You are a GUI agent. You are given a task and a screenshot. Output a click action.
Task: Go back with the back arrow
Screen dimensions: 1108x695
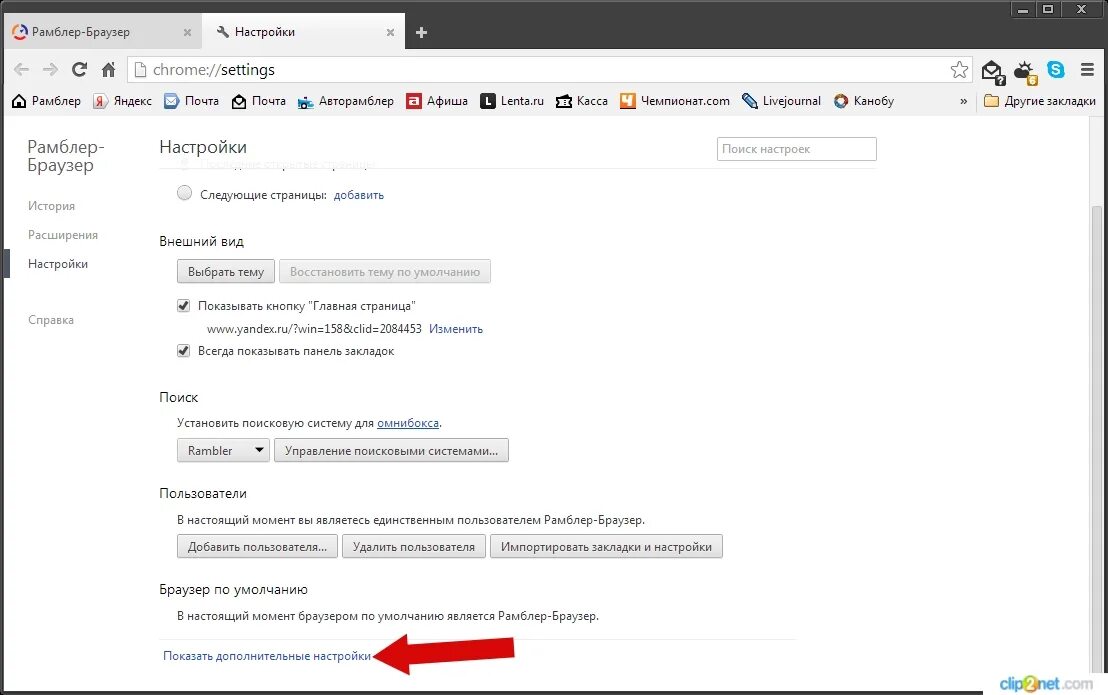click(22, 69)
